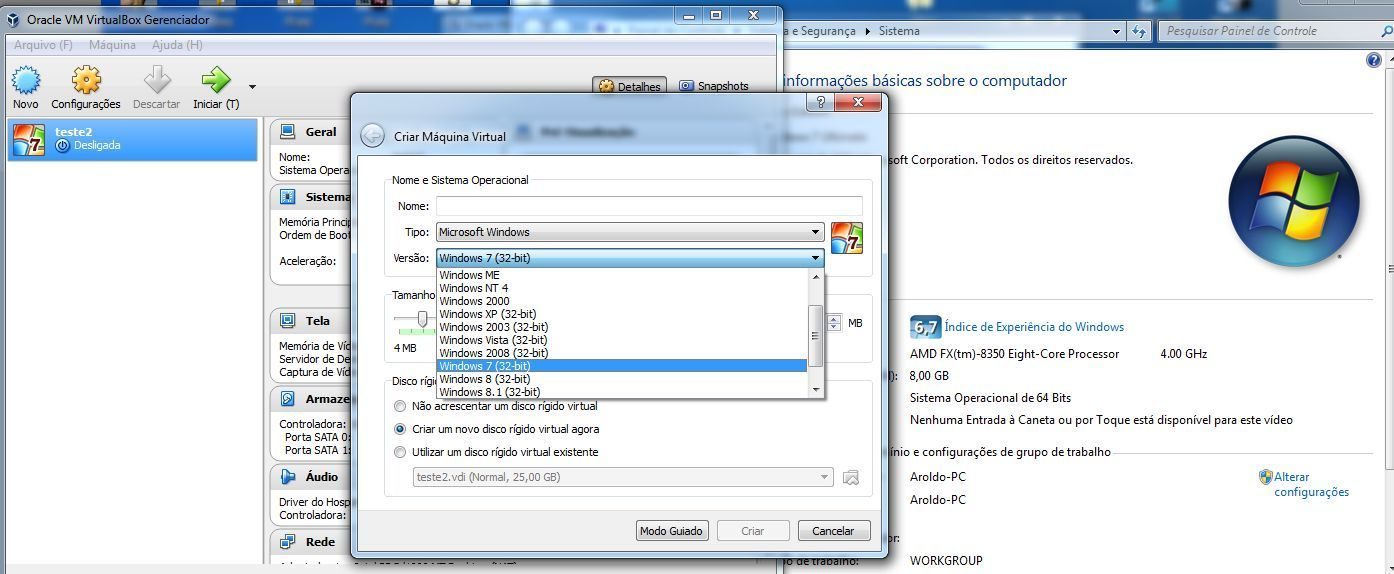Choose Windows NT 4 in version list
This screenshot has height=574, width=1394.
(622, 288)
